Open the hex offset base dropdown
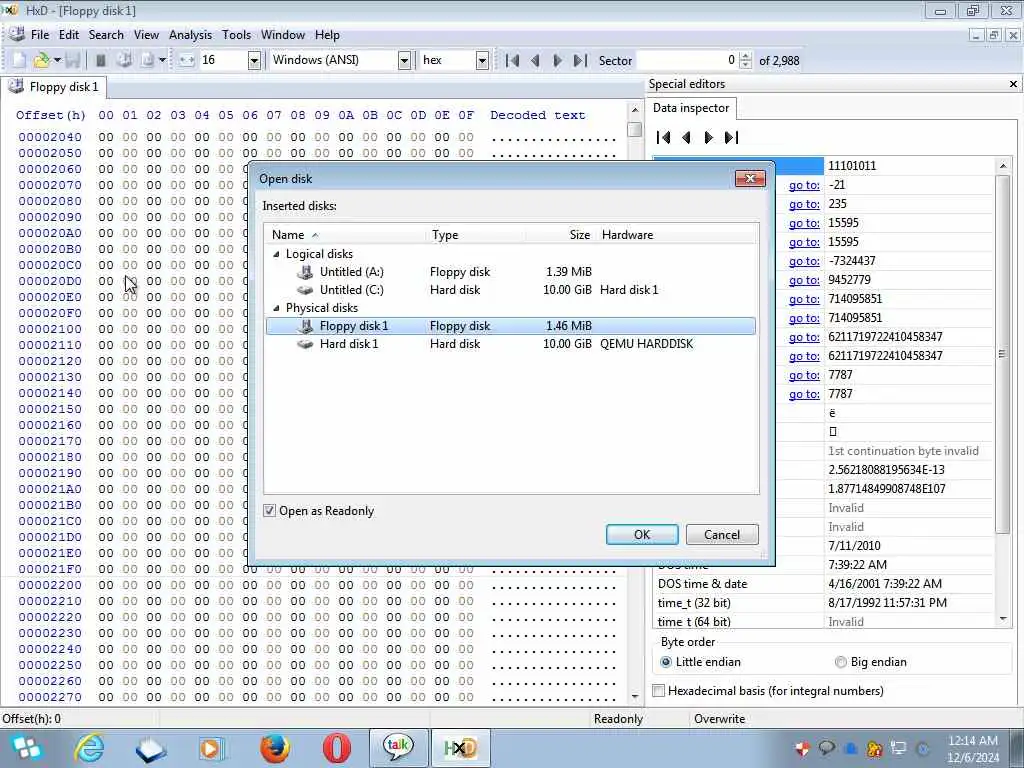Image resolution: width=1024 pixels, height=768 pixels. [x=482, y=60]
